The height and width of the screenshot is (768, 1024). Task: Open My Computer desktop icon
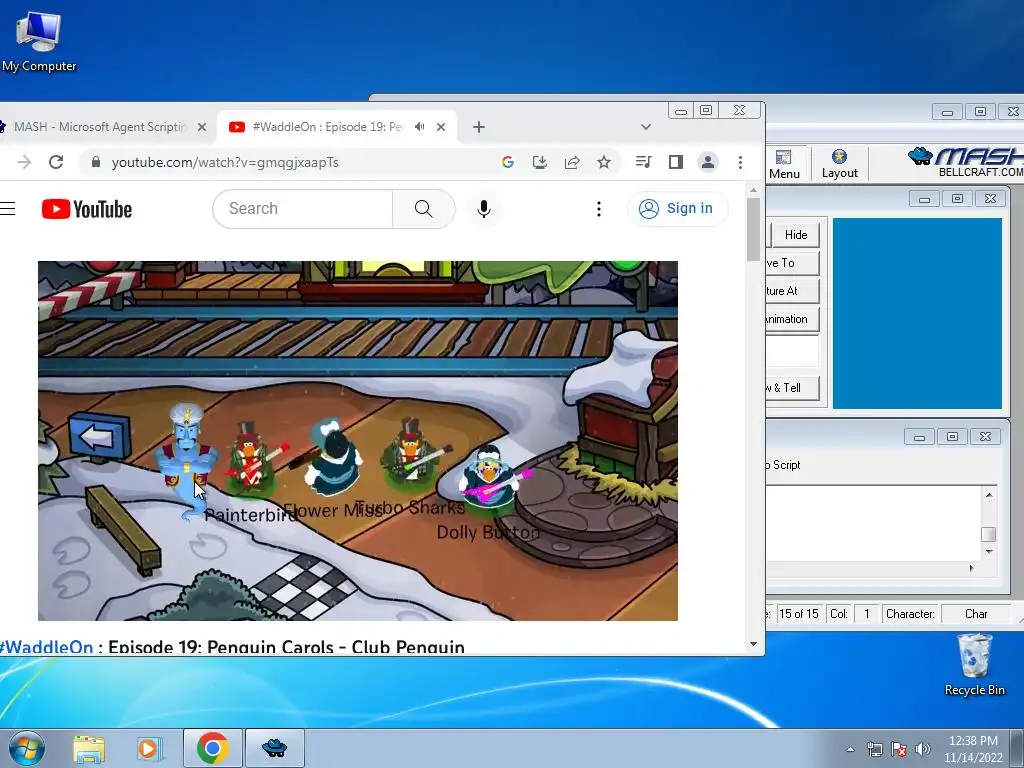point(39,42)
